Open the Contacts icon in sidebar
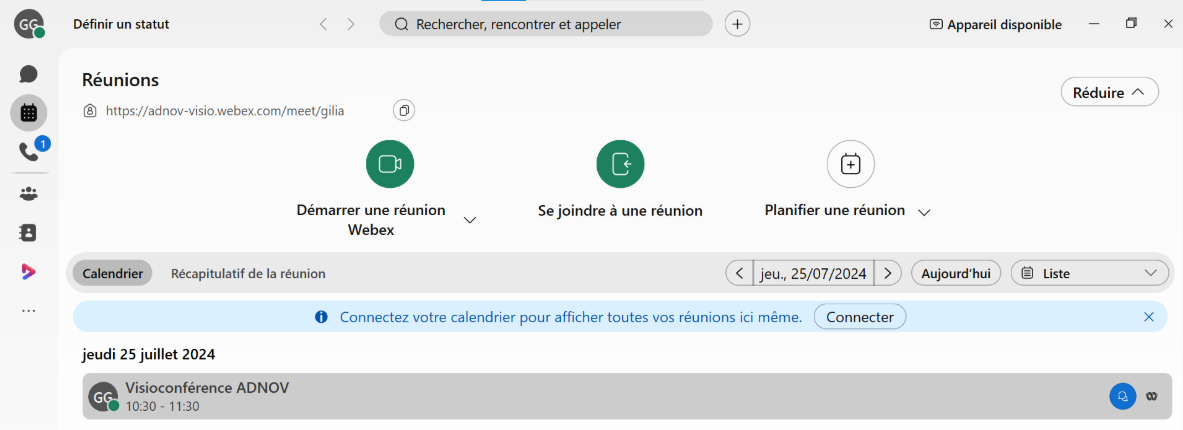Screen dimensions: 1183x430 [x=29, y=232]
